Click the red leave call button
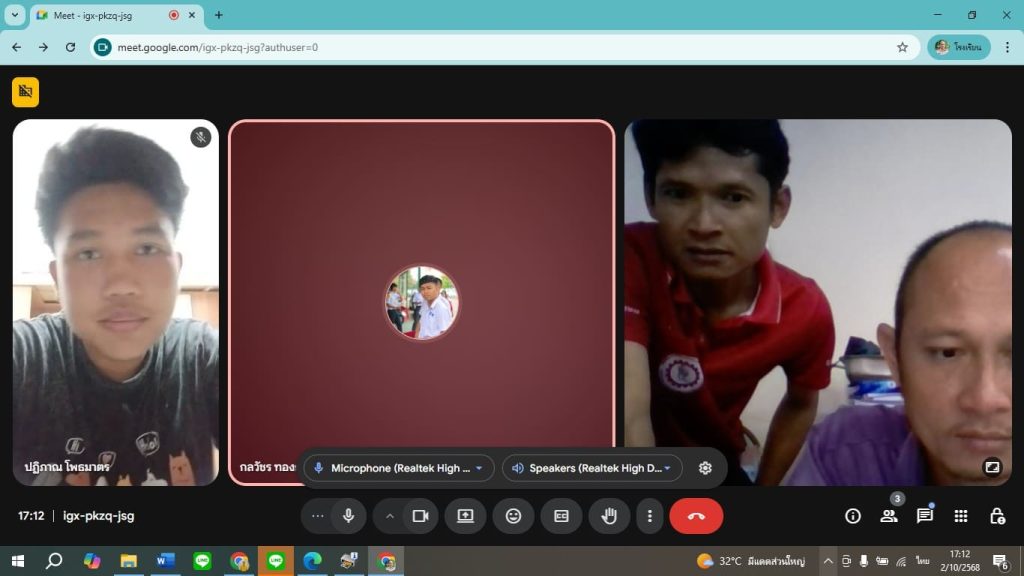 pyautogui.click(x=696, y=516)
